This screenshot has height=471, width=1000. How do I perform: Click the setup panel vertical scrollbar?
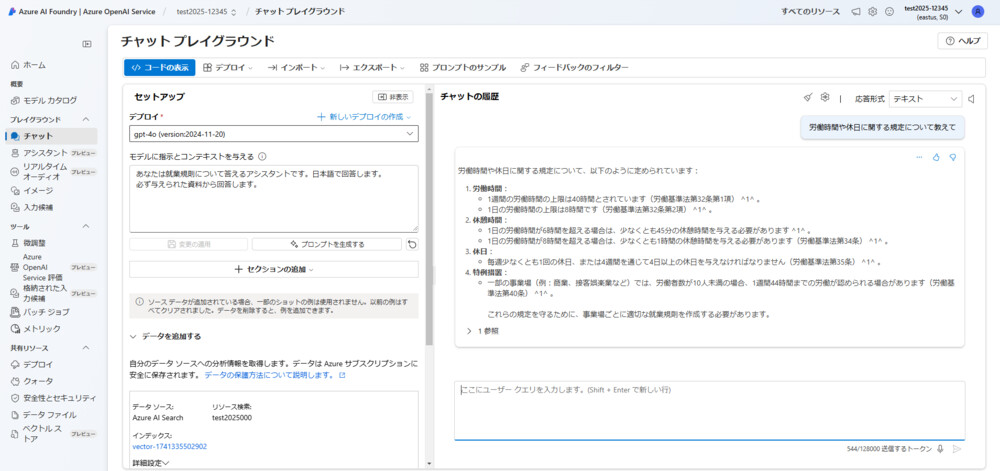pyautogui.click(x=429, y=220)
